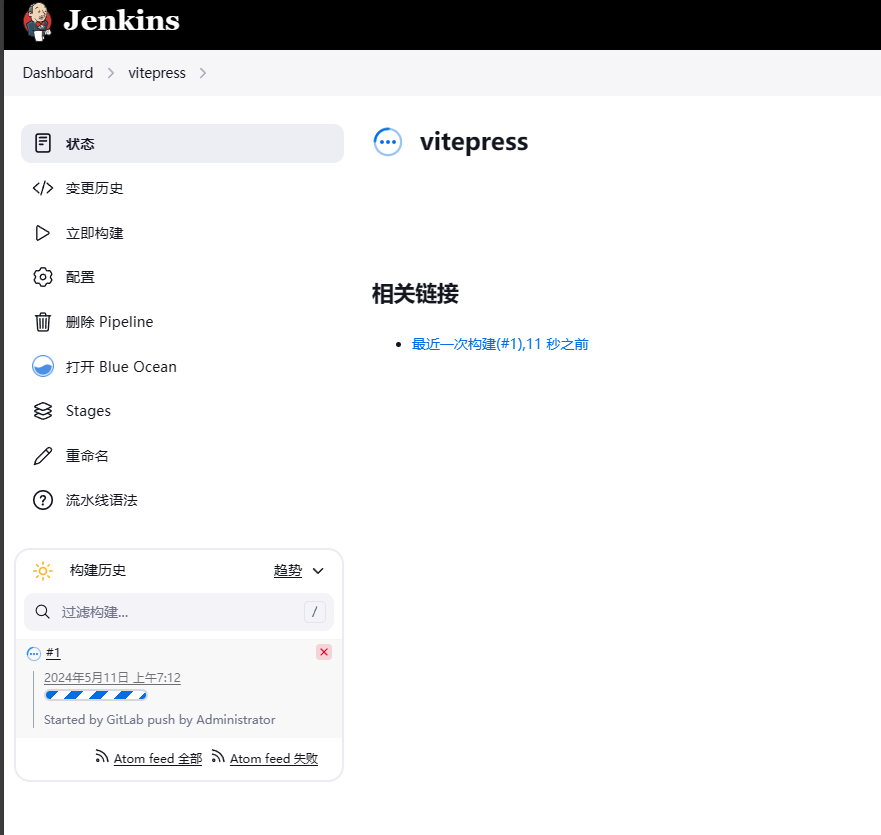The width and height of the screenshot is (881, 835).
Task: Click the question mark icon for 流水线语法
Action: pyautogui.click(x=43, y=500)
